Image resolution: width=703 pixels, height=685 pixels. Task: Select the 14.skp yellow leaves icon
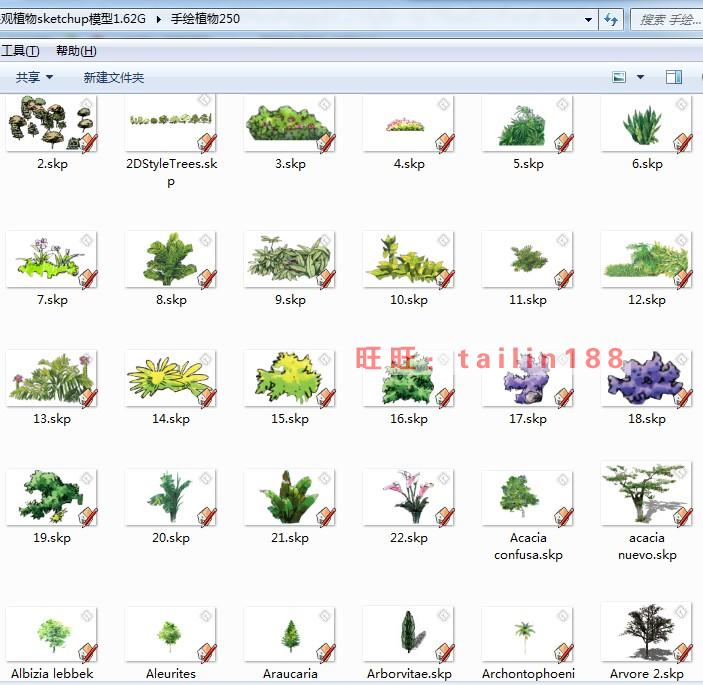(x=171, y=378)
